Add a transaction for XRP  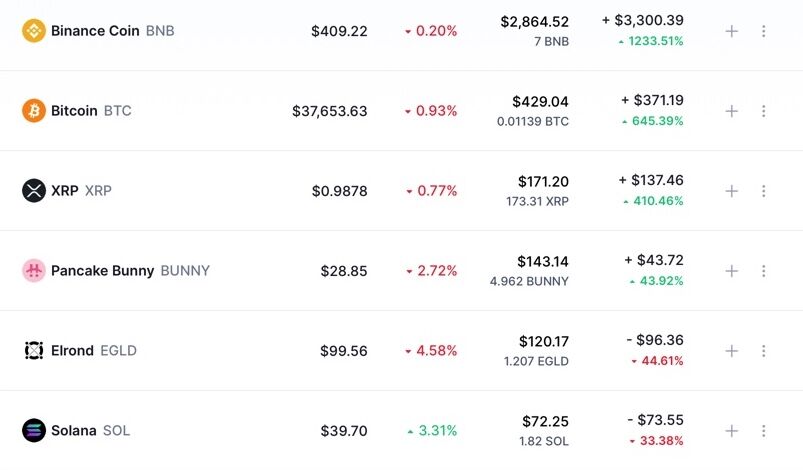(x=731, y=191)
